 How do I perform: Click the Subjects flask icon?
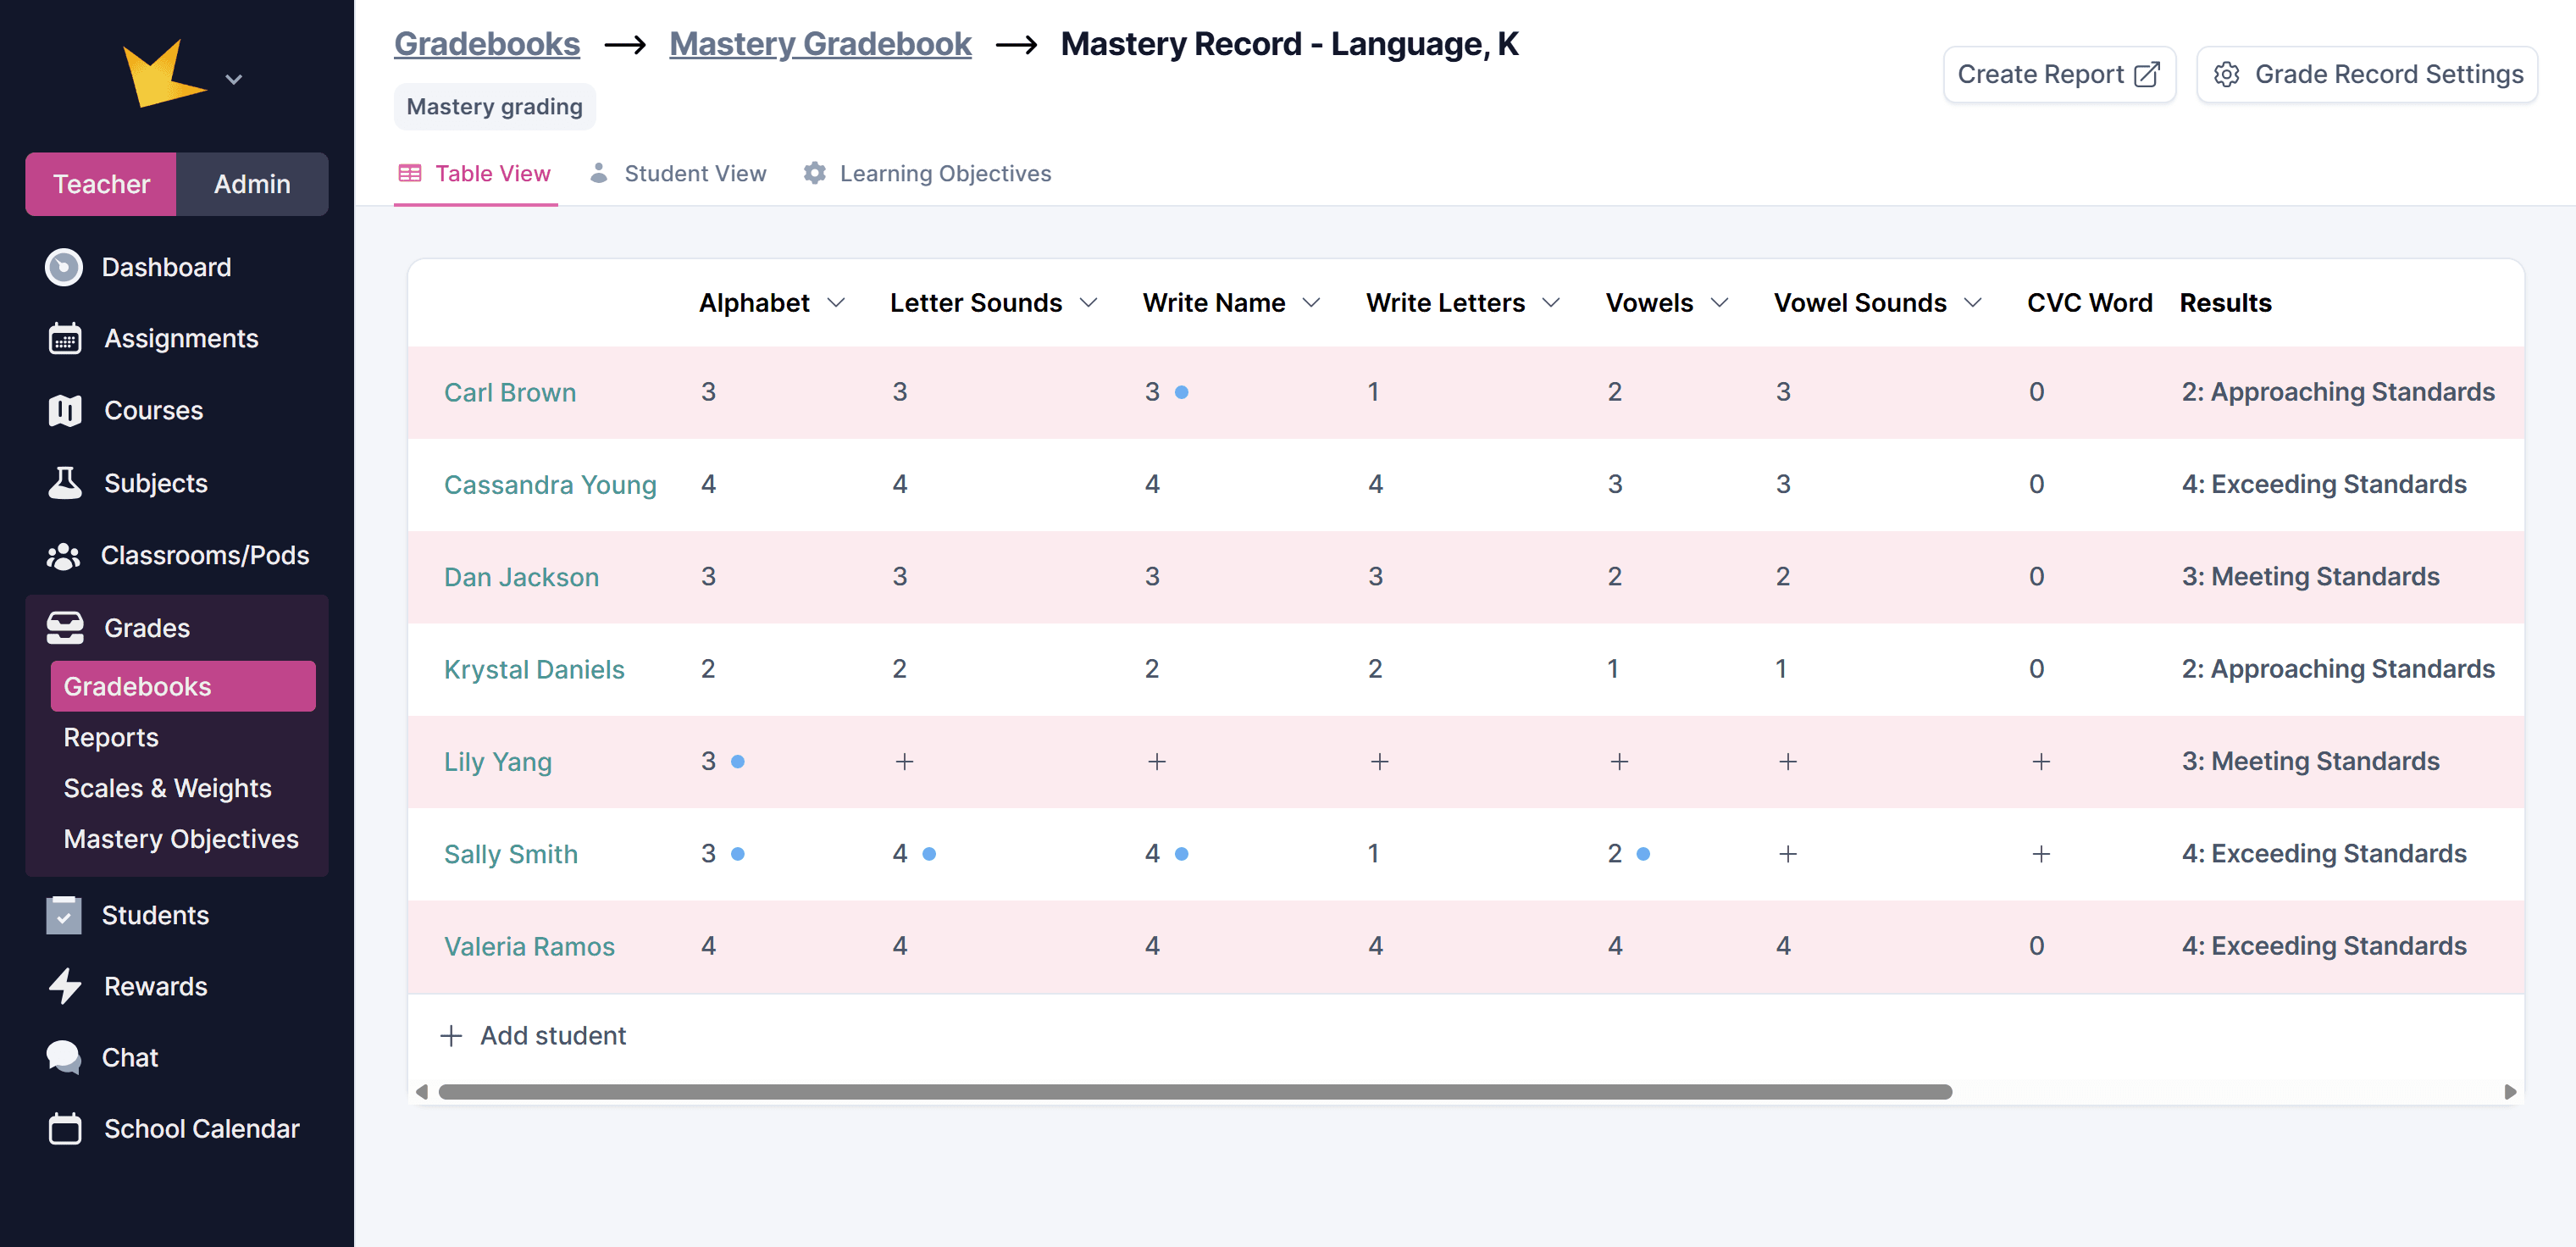65,483
